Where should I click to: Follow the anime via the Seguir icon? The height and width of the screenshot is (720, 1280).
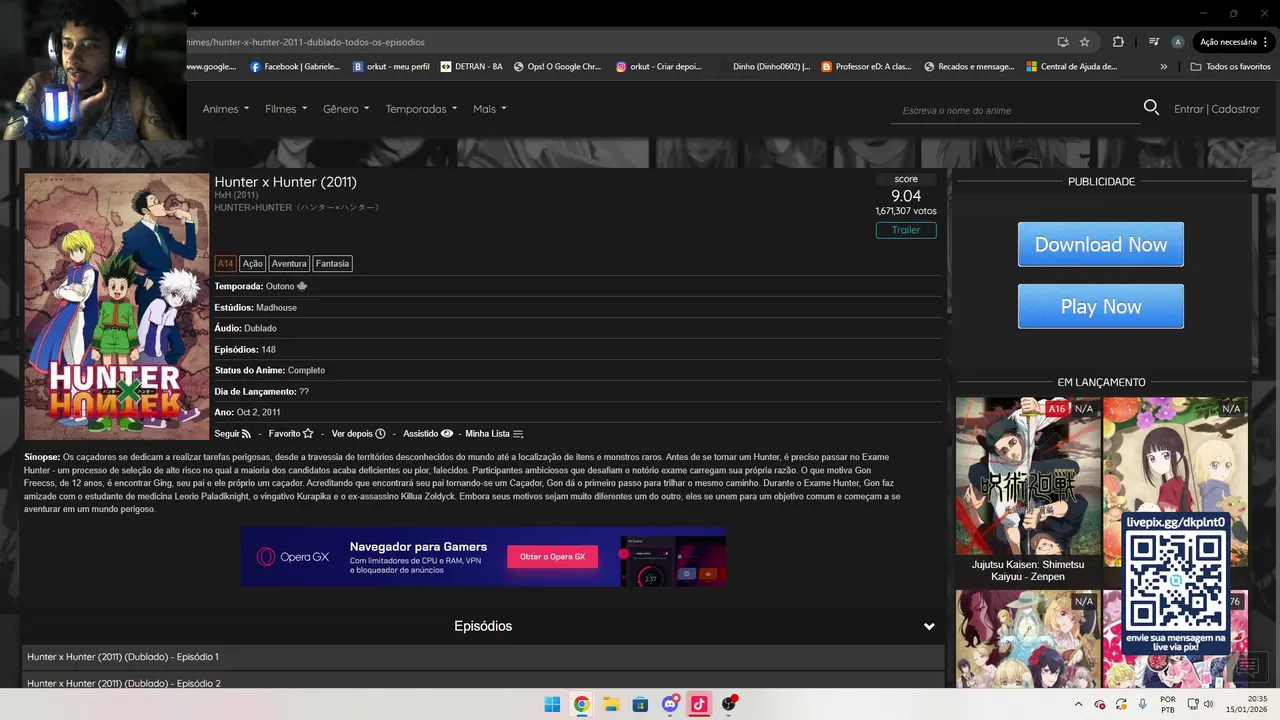click(246, 434)
